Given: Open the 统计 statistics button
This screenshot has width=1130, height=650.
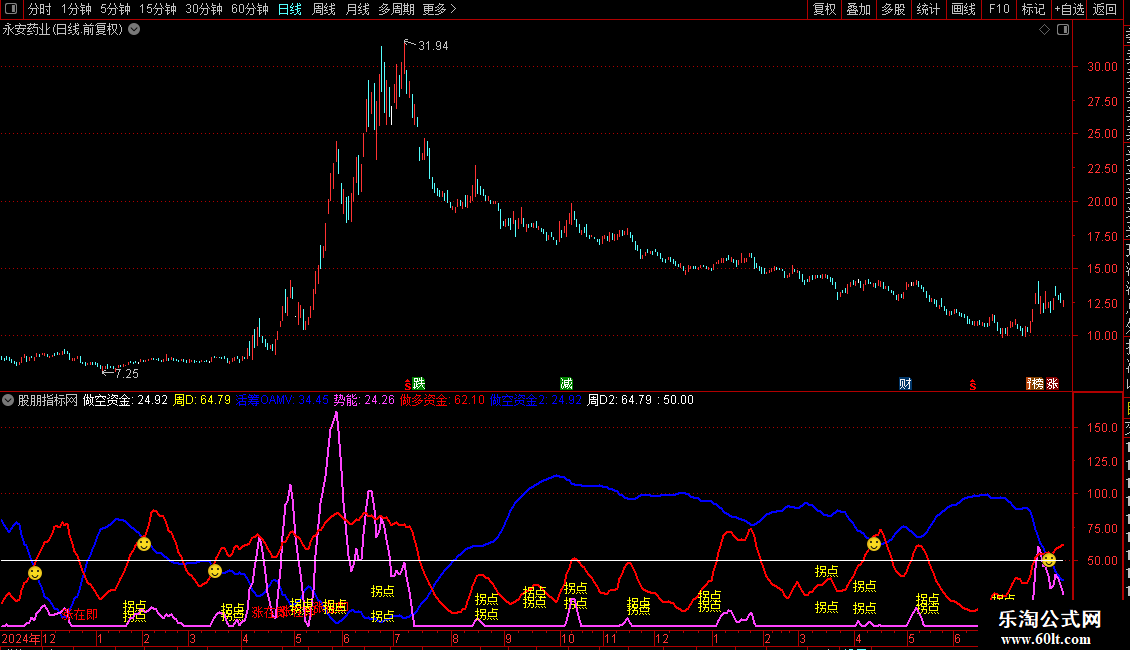Looking at the screenshot, I should (928, 9).
